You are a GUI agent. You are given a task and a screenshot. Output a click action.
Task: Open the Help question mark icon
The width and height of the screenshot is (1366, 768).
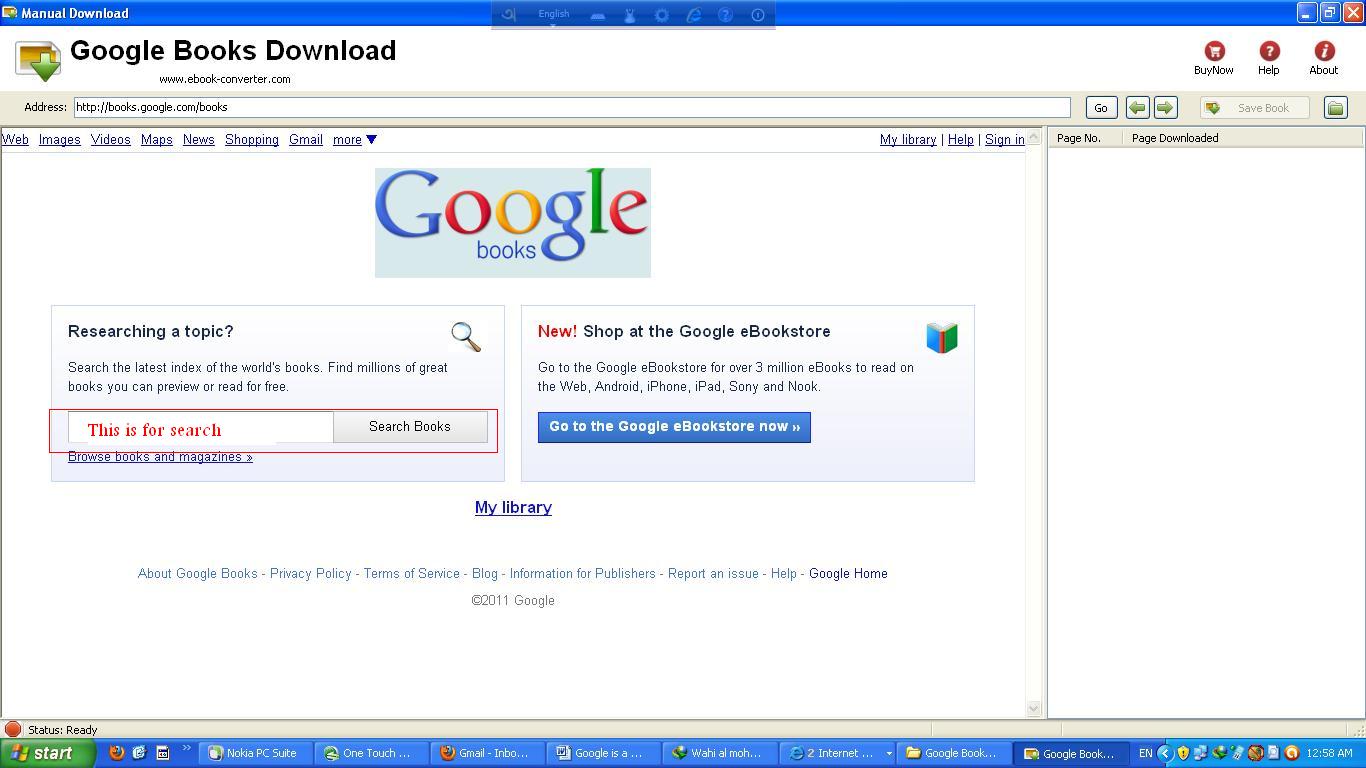click(x=1269, y=51)
